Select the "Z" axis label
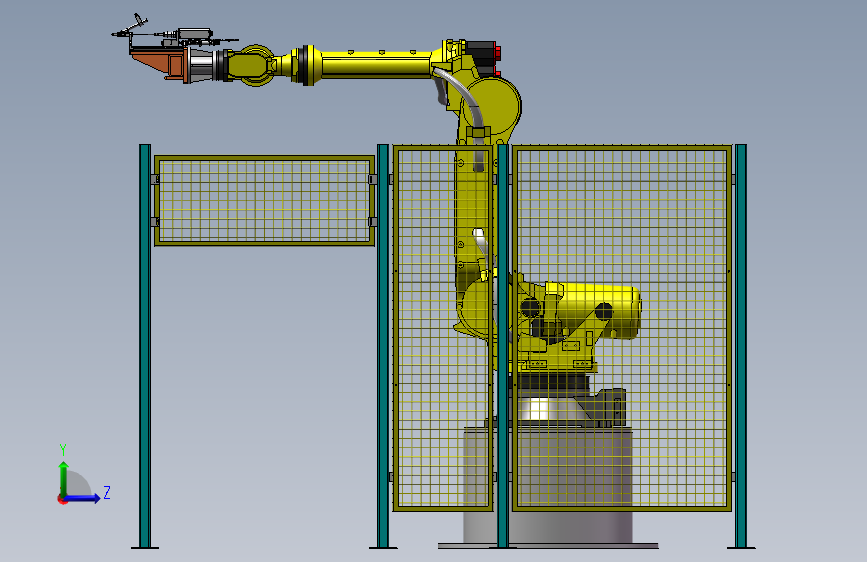 (x=107, y=492)
